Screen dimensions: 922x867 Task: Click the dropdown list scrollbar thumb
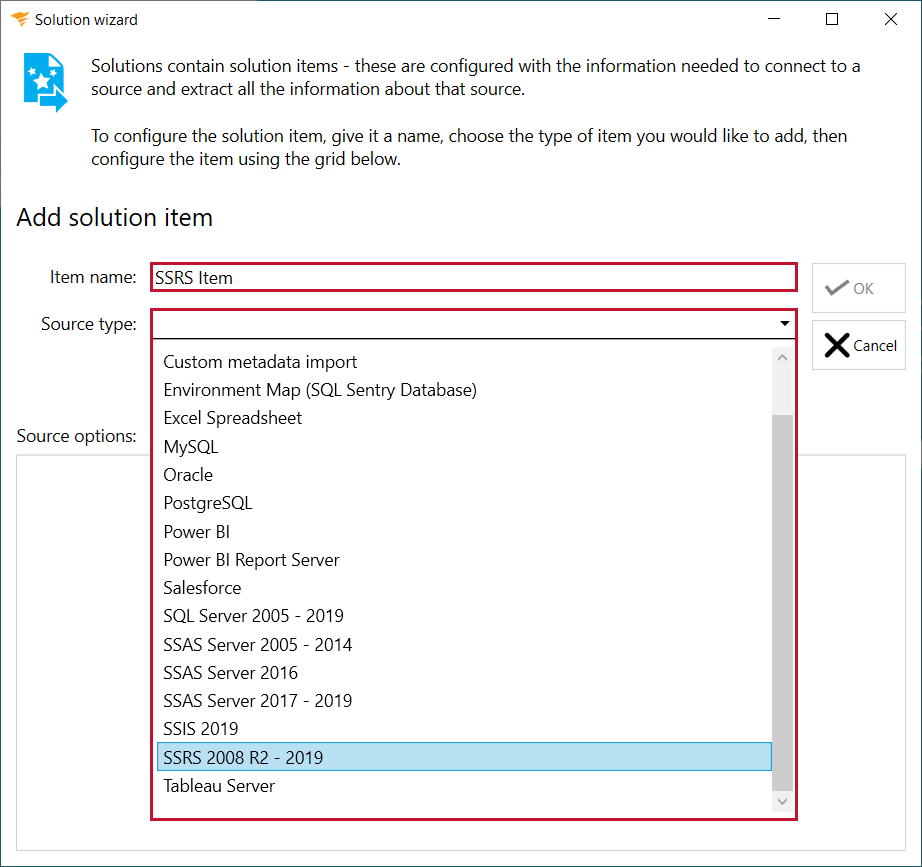click(782, 603)
